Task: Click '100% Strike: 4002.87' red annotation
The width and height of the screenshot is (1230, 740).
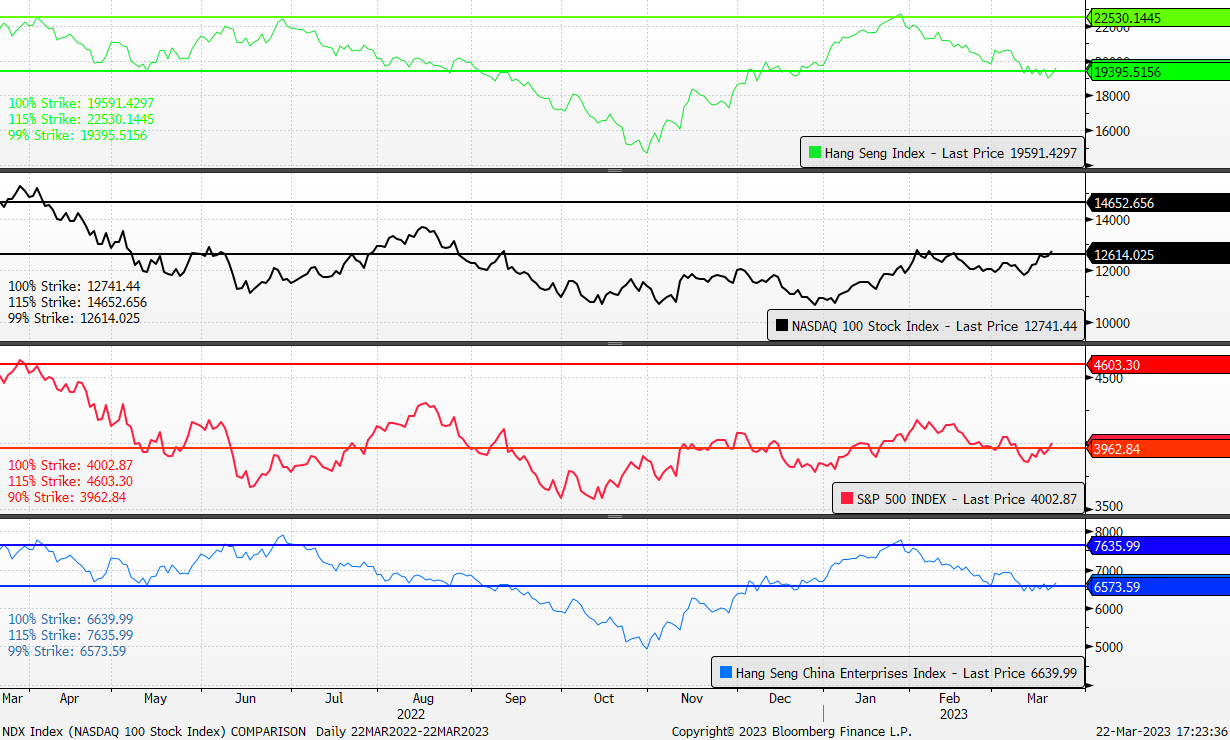Action: [x=70, y=465]
